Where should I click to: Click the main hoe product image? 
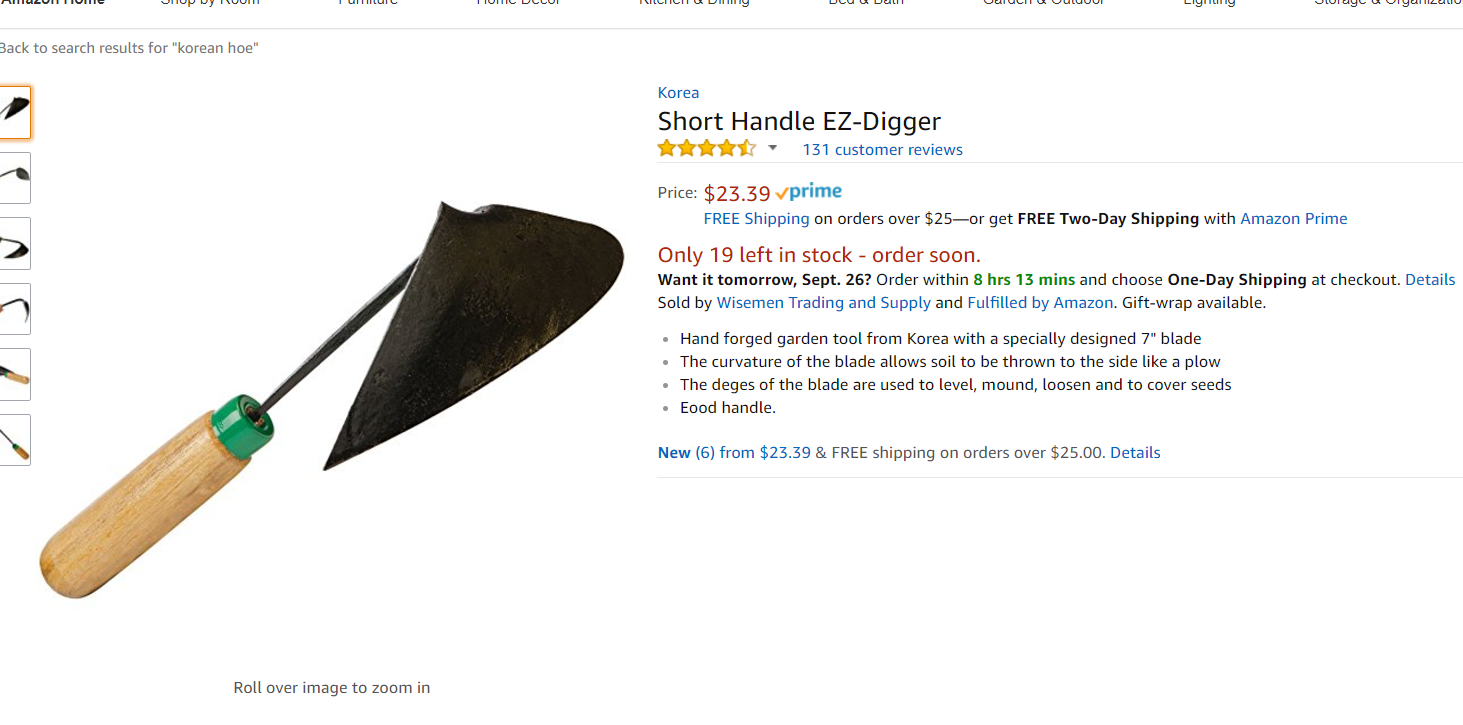click(331, 400)
